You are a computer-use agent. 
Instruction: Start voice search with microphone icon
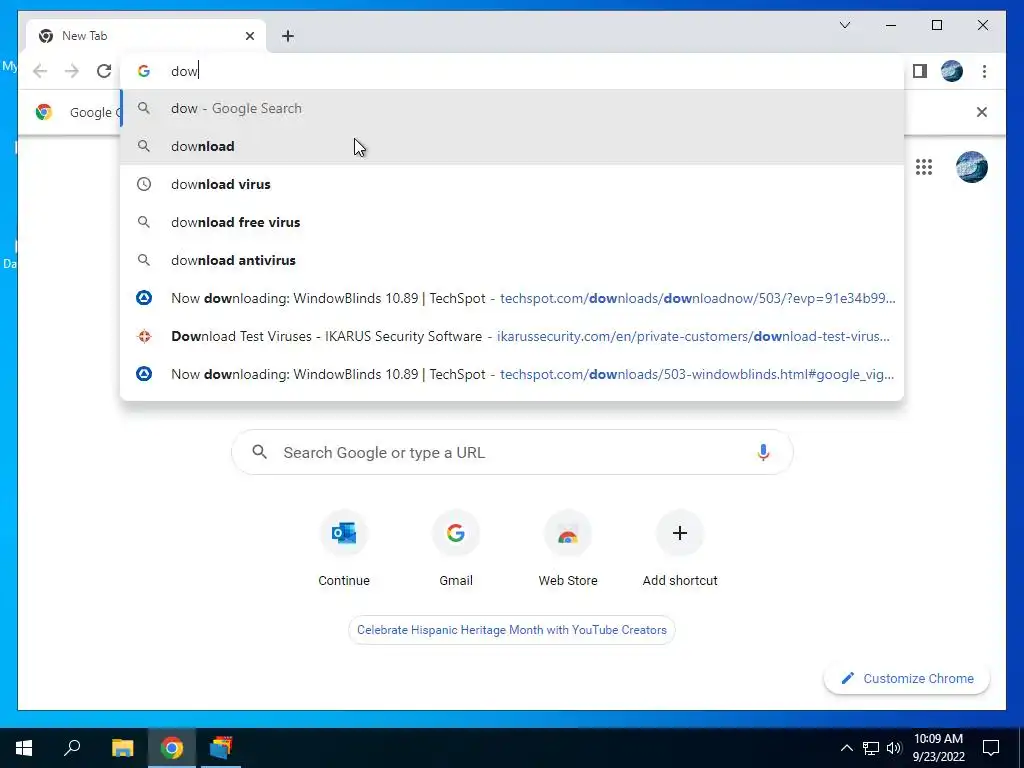pyautogui.click(x=763, y=452)
